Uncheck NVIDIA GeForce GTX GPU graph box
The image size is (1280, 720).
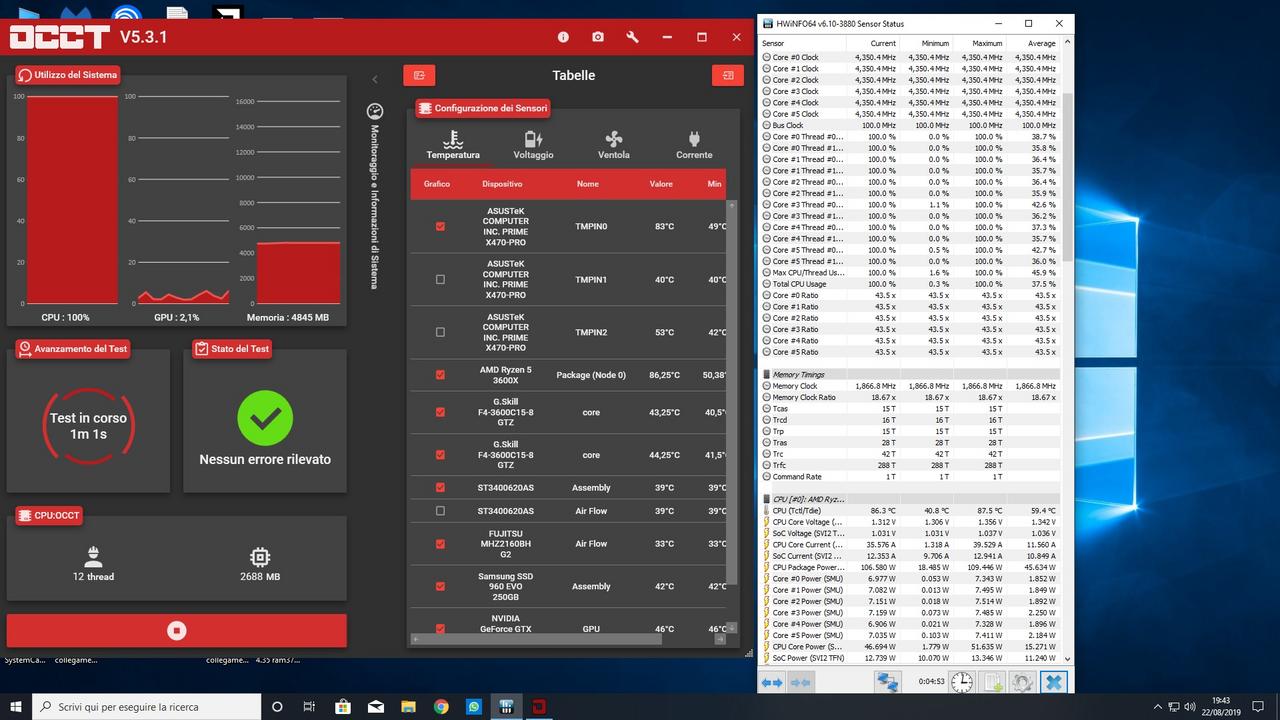(x=440, y=628)
